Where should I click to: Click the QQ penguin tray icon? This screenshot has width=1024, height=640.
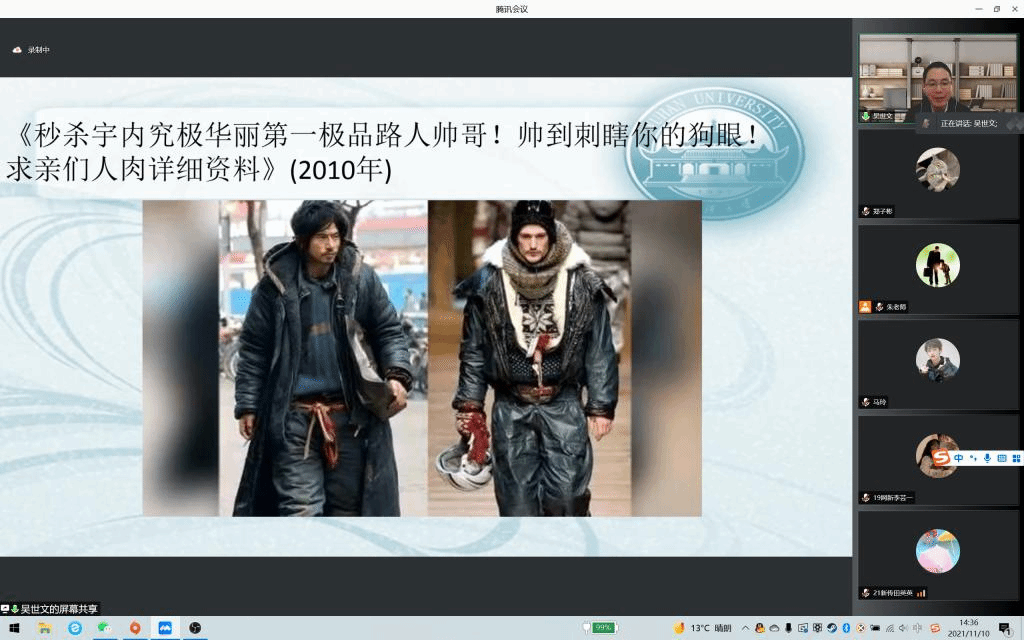pos(760,628)
